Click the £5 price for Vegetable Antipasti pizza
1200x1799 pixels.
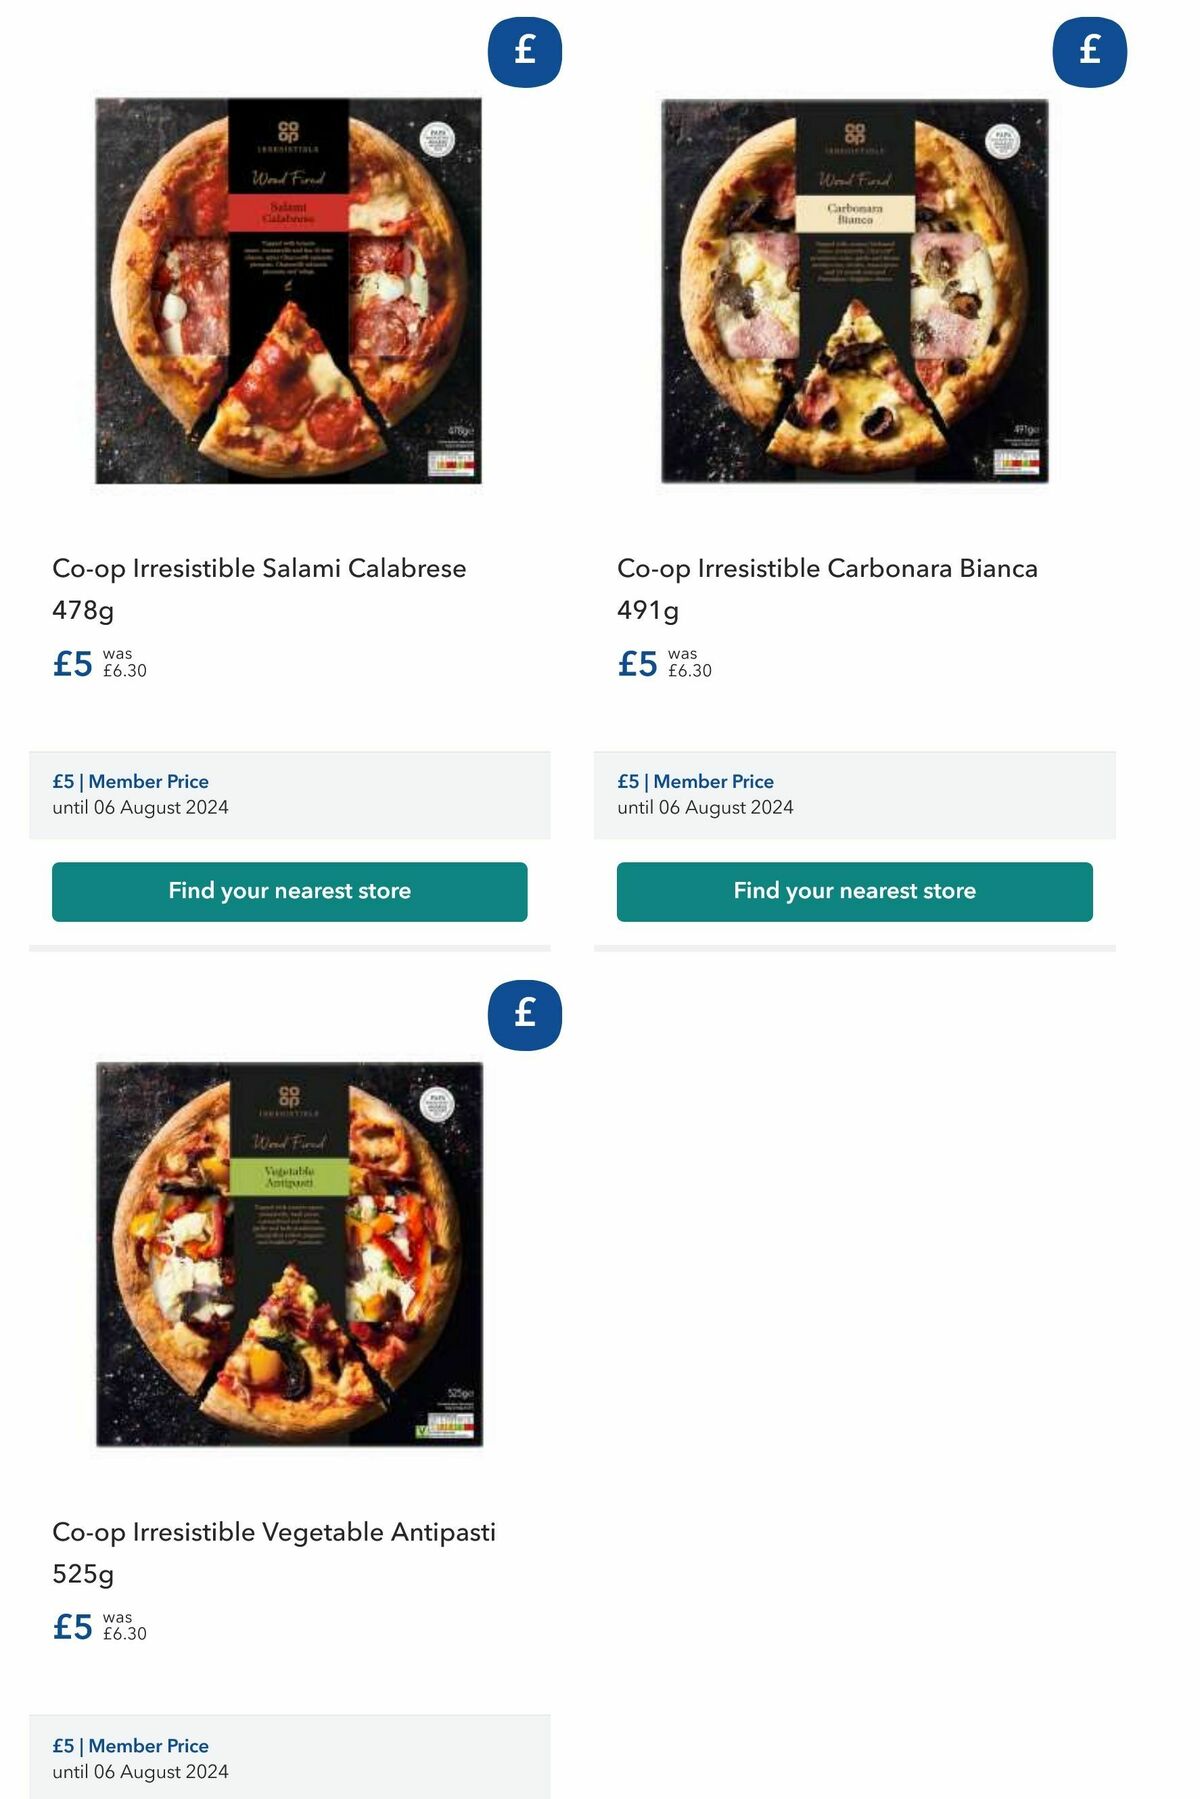coord(71,1624)
